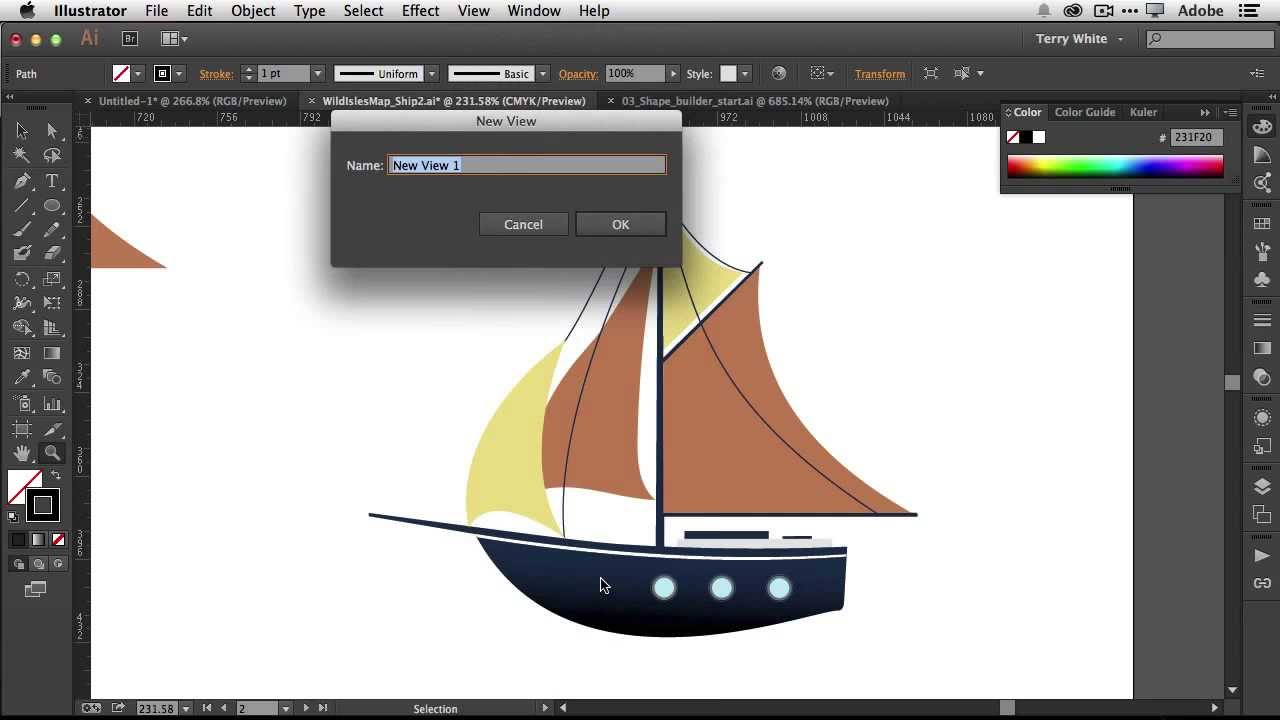Image resolution: width=1280 pixels, height=720 pixels.
Task: Set paint mode to Gradient
Action: coord(38,540)
